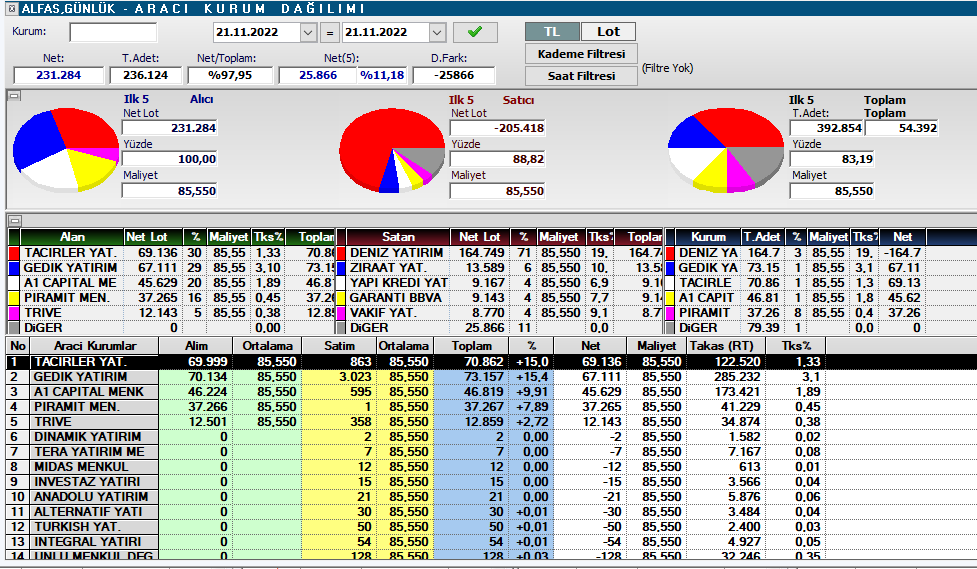The image size is (977, 569).
Task: Sort by Satim column header
Action: (339, 346)
